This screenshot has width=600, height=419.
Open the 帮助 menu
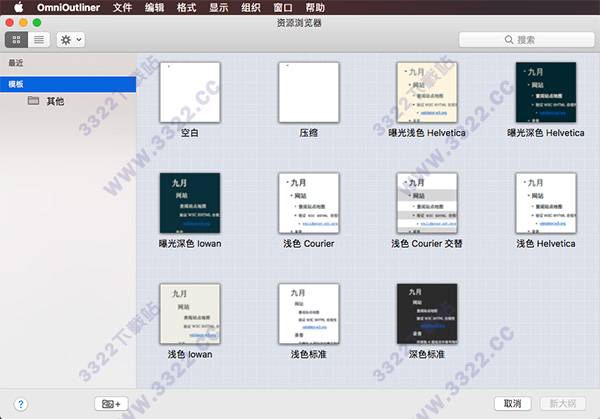(x=315, y=7)
